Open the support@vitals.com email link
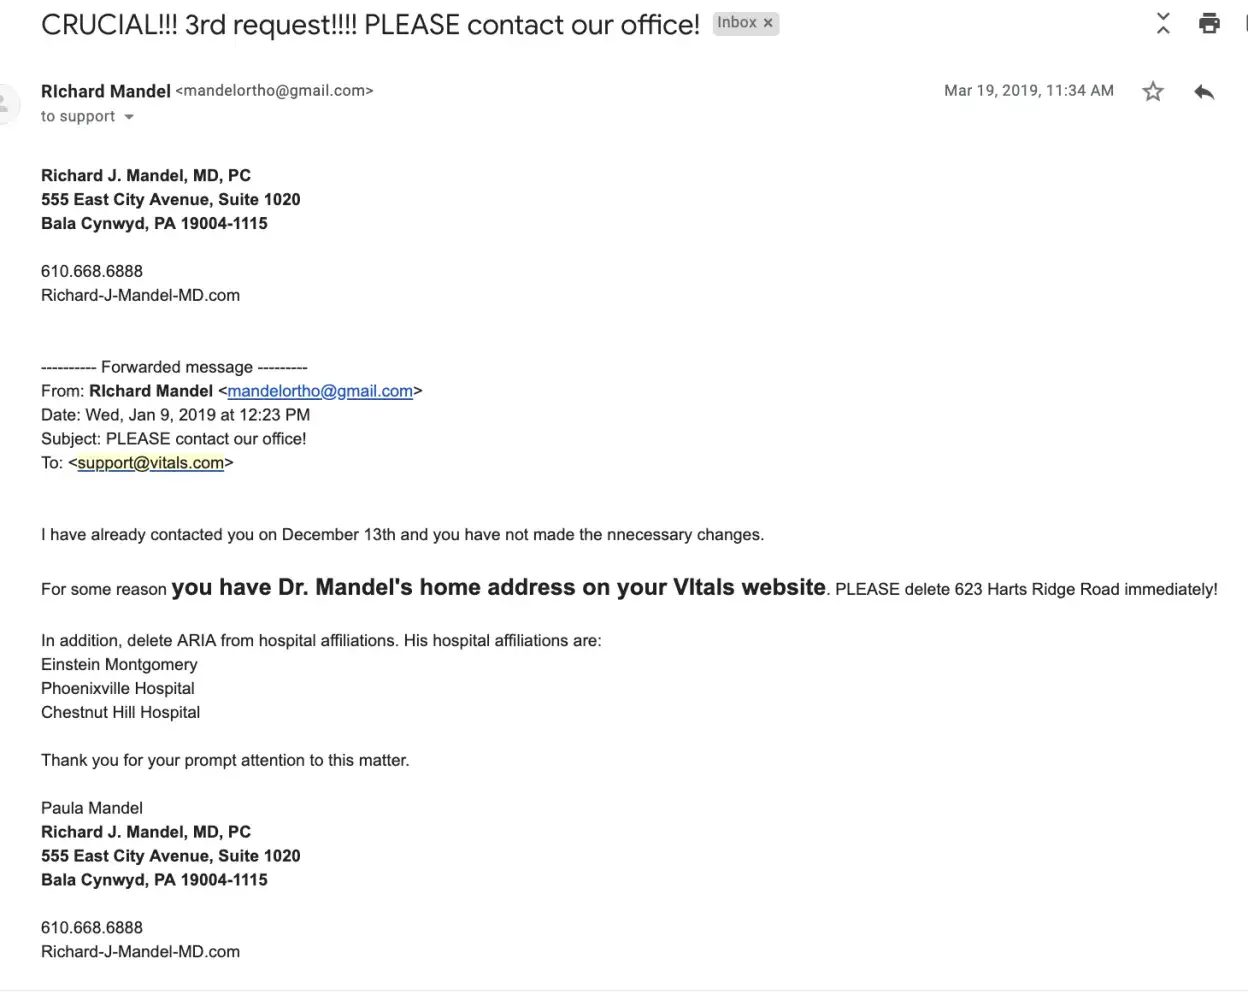This screenshot has width=1248, height=1000. [151, 463]
